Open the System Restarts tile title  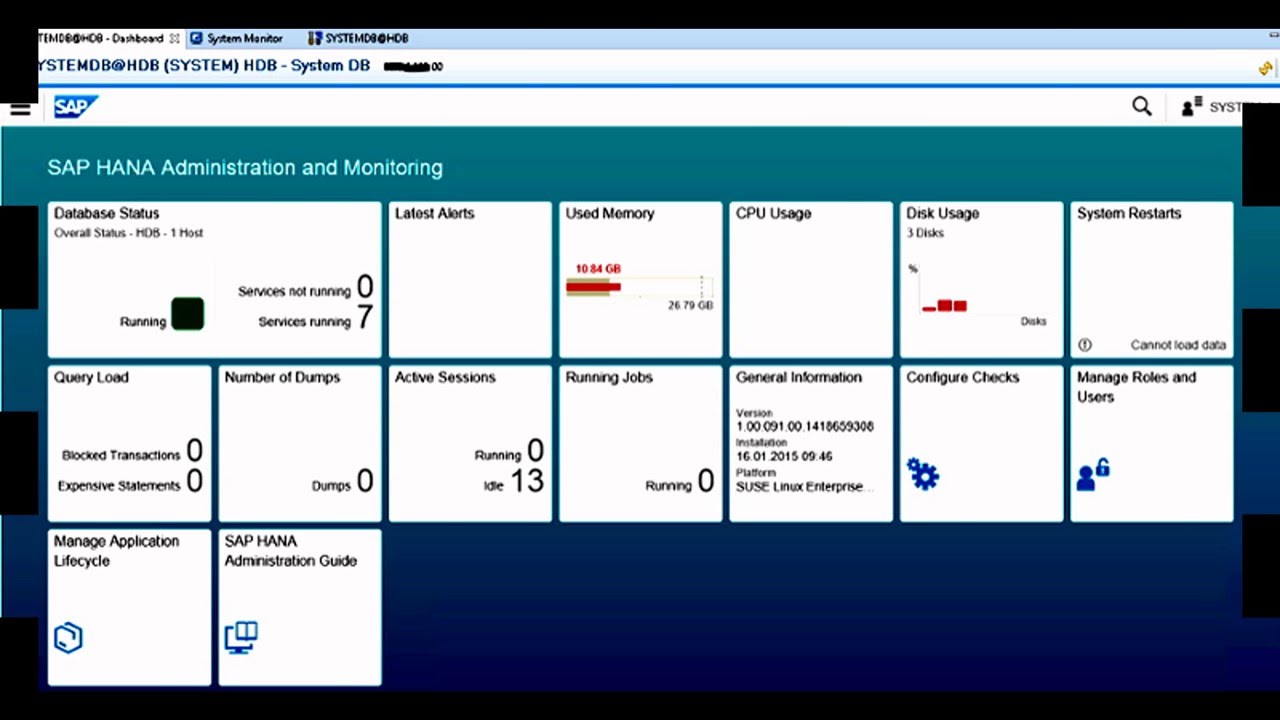pyautogui.click(x=1129, y=213)
